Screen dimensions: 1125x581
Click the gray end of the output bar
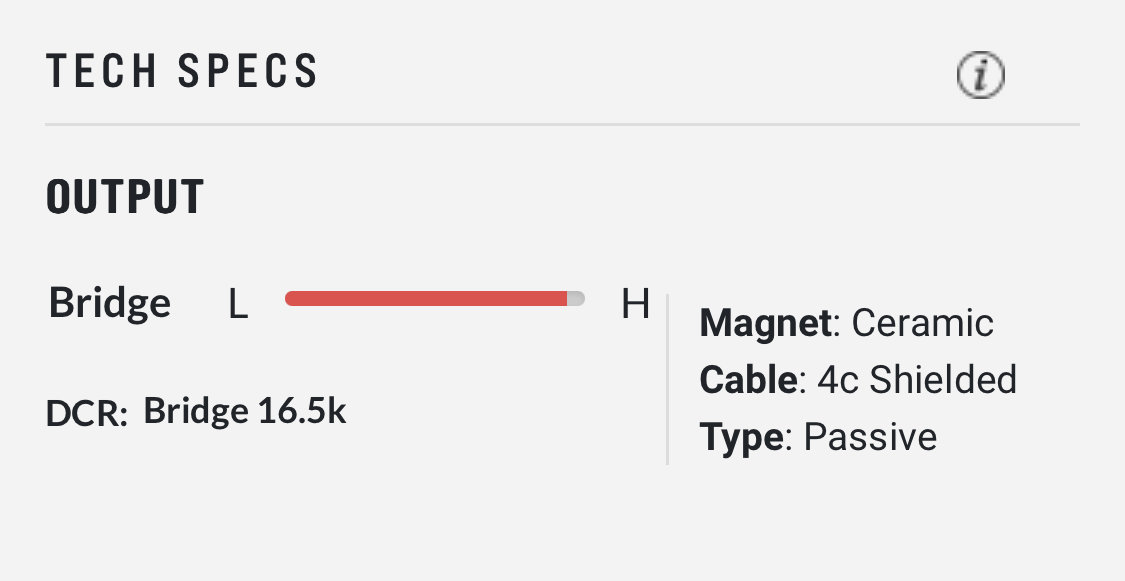click(x=576, y=298)
